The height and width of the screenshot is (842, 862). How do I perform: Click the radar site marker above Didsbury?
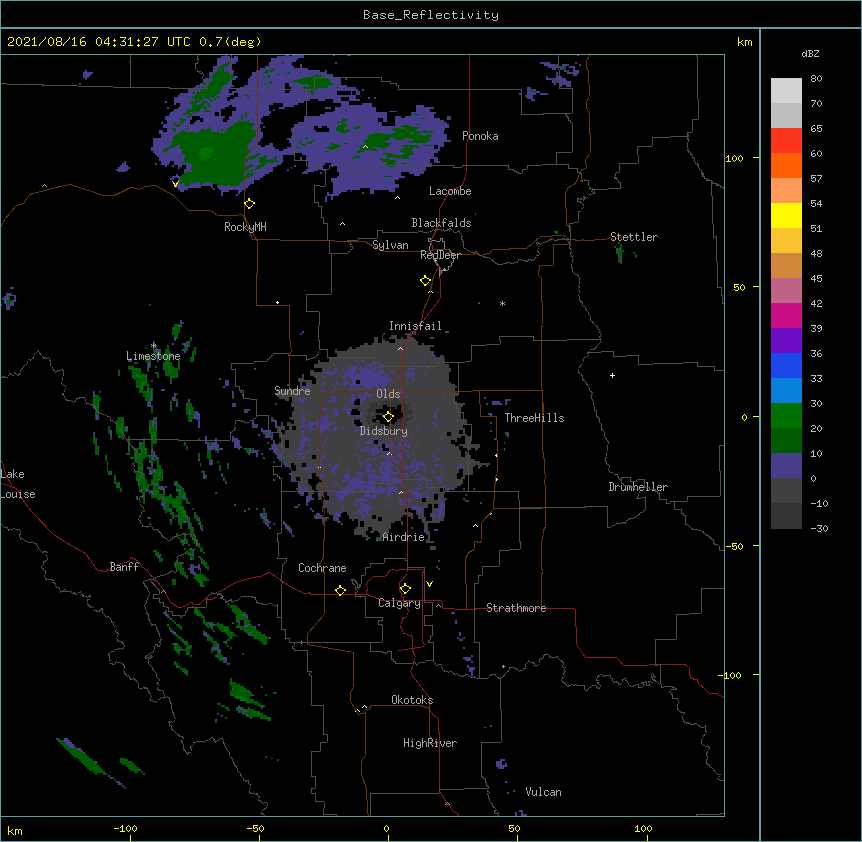pyautogui.click(x=388, y=417)
